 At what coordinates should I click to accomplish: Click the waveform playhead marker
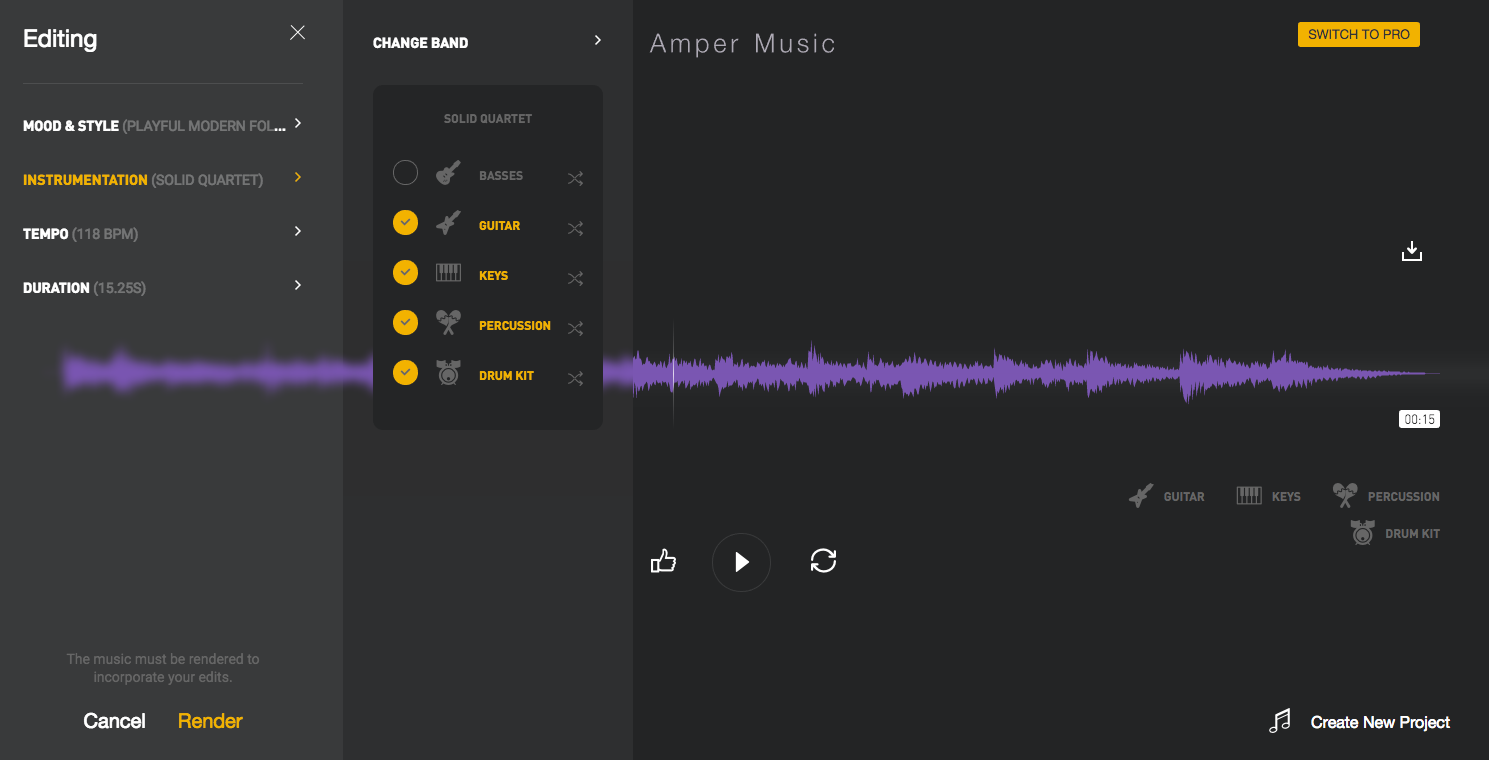673,372
